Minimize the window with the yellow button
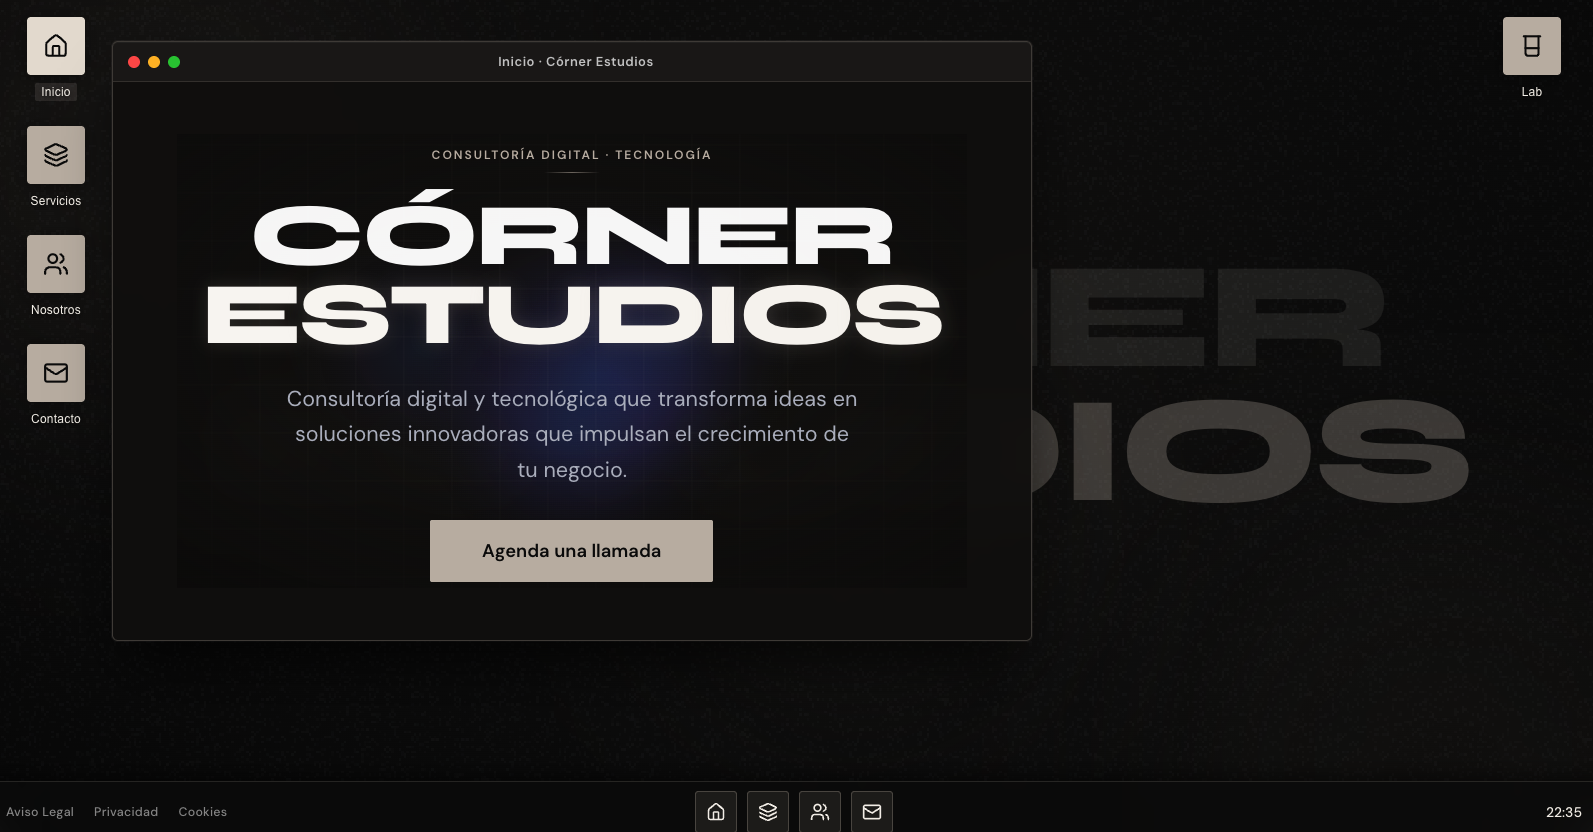Screen dimensions: 1593x832 [154, 62]
